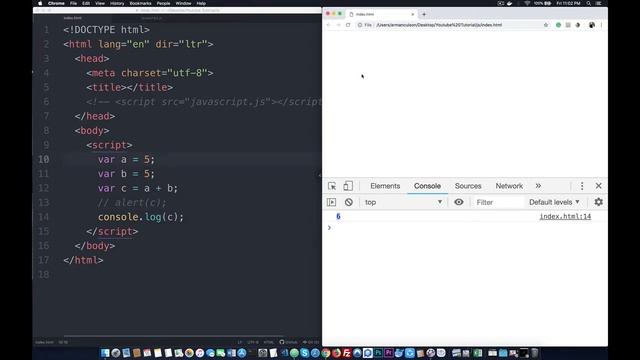Viewport: 640px width, 360px height.
Task: Reload the page in Chrome
Action: point(348,25)
